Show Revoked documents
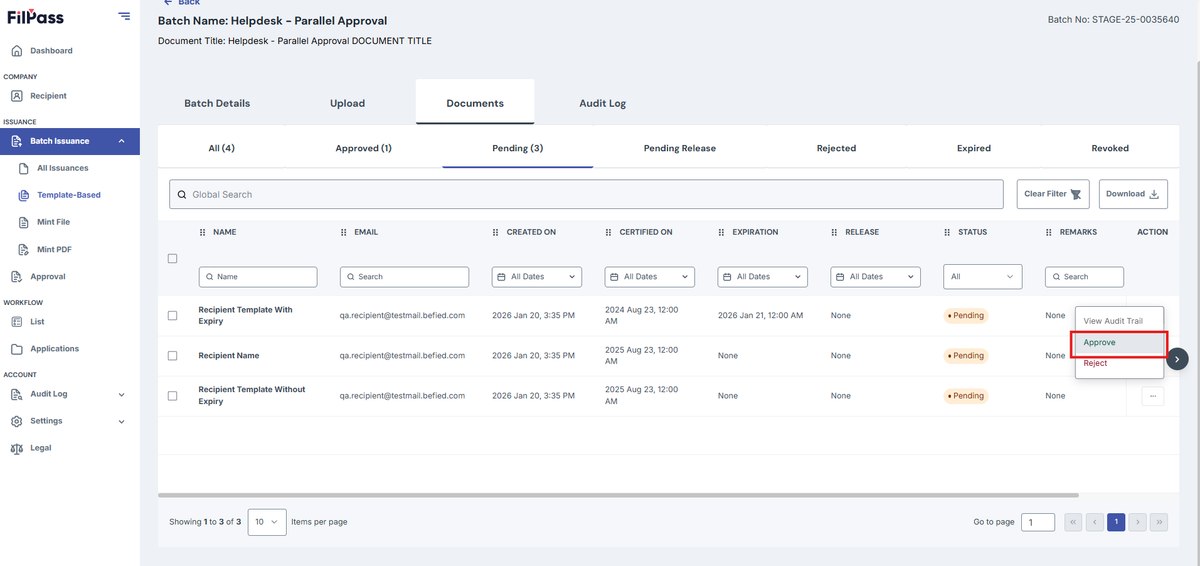 coord(1110,148)
